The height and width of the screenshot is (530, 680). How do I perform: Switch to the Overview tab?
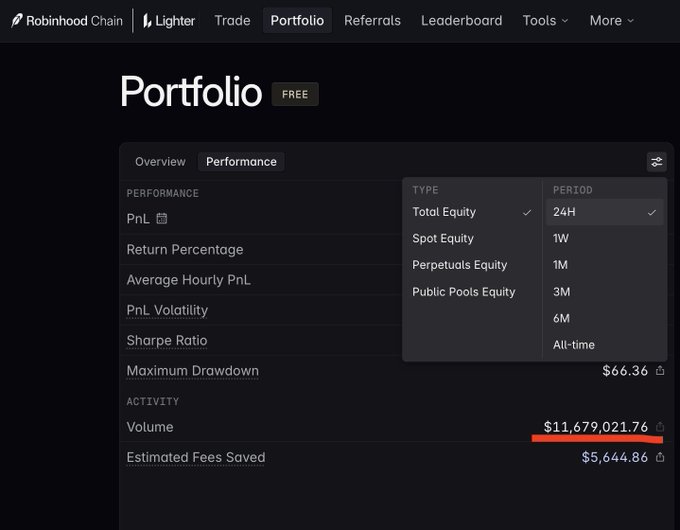[160, 162]
